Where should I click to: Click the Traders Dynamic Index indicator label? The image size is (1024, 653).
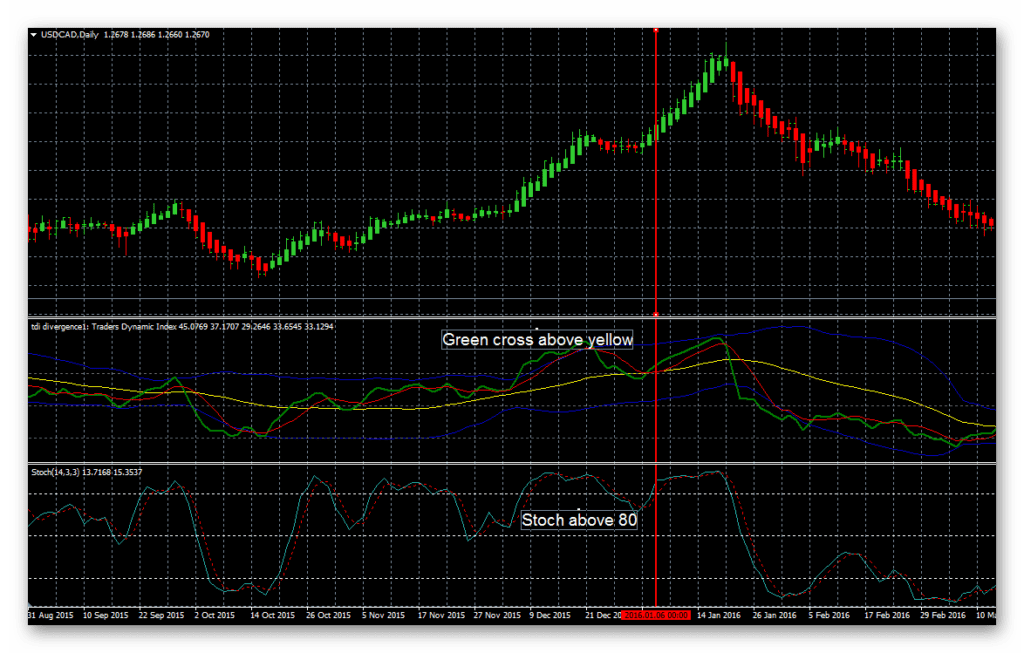tap(182, 326)
